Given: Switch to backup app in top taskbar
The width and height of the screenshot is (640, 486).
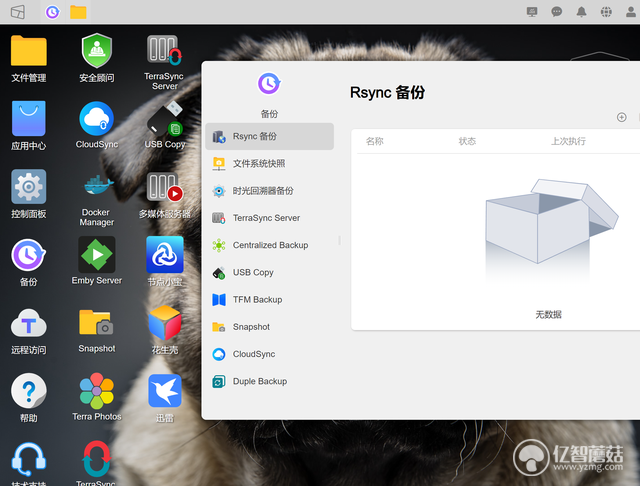Looking at the screenshot, I should (x=52, y=12).
